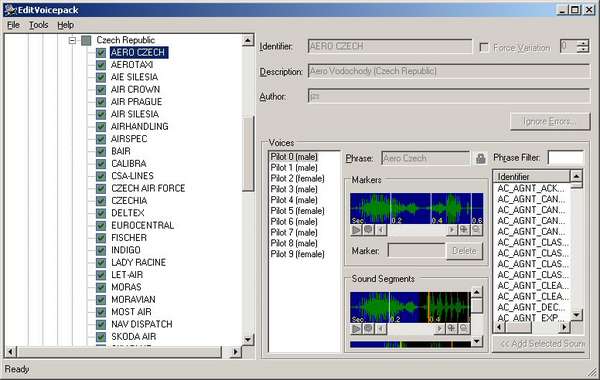Select Pilot 0 (male) in Voices list

294,157
